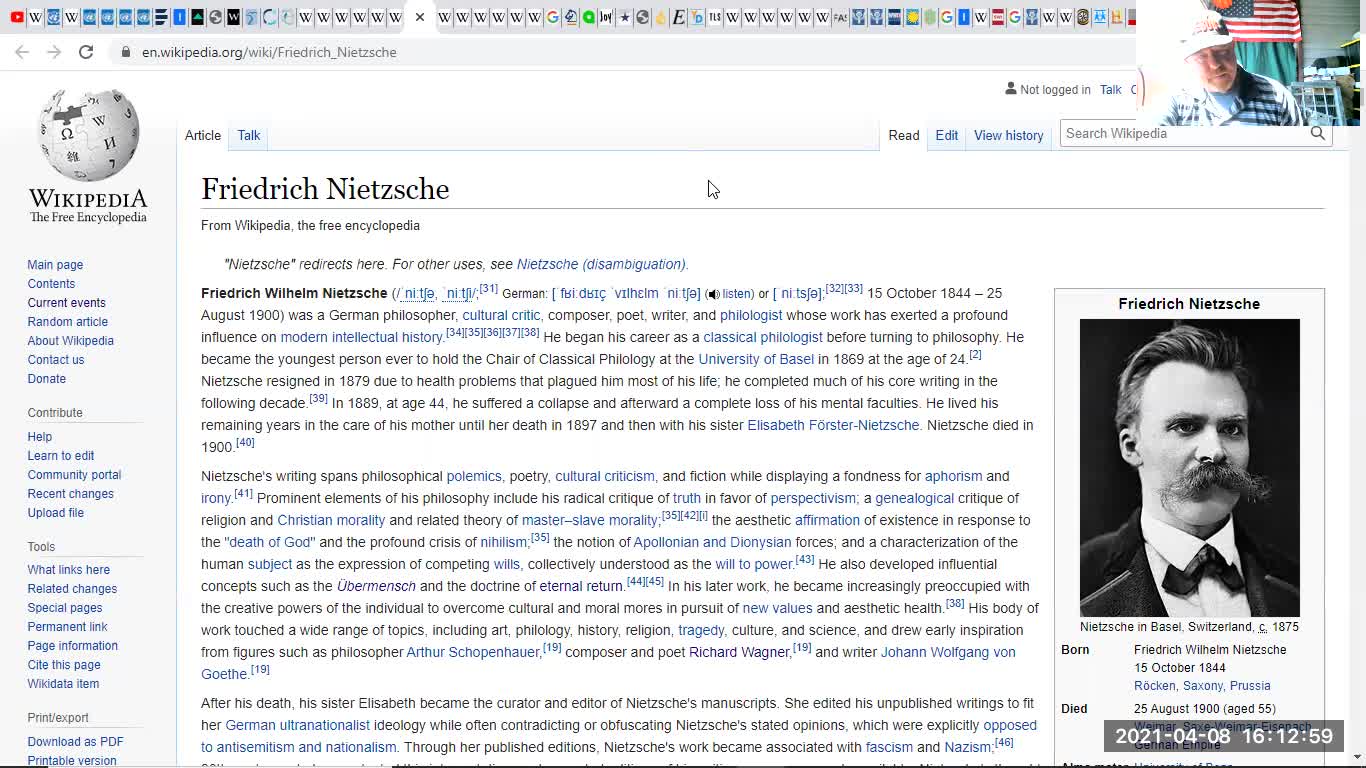
Task: Open the Edit tab
Action: coord(947,135)
